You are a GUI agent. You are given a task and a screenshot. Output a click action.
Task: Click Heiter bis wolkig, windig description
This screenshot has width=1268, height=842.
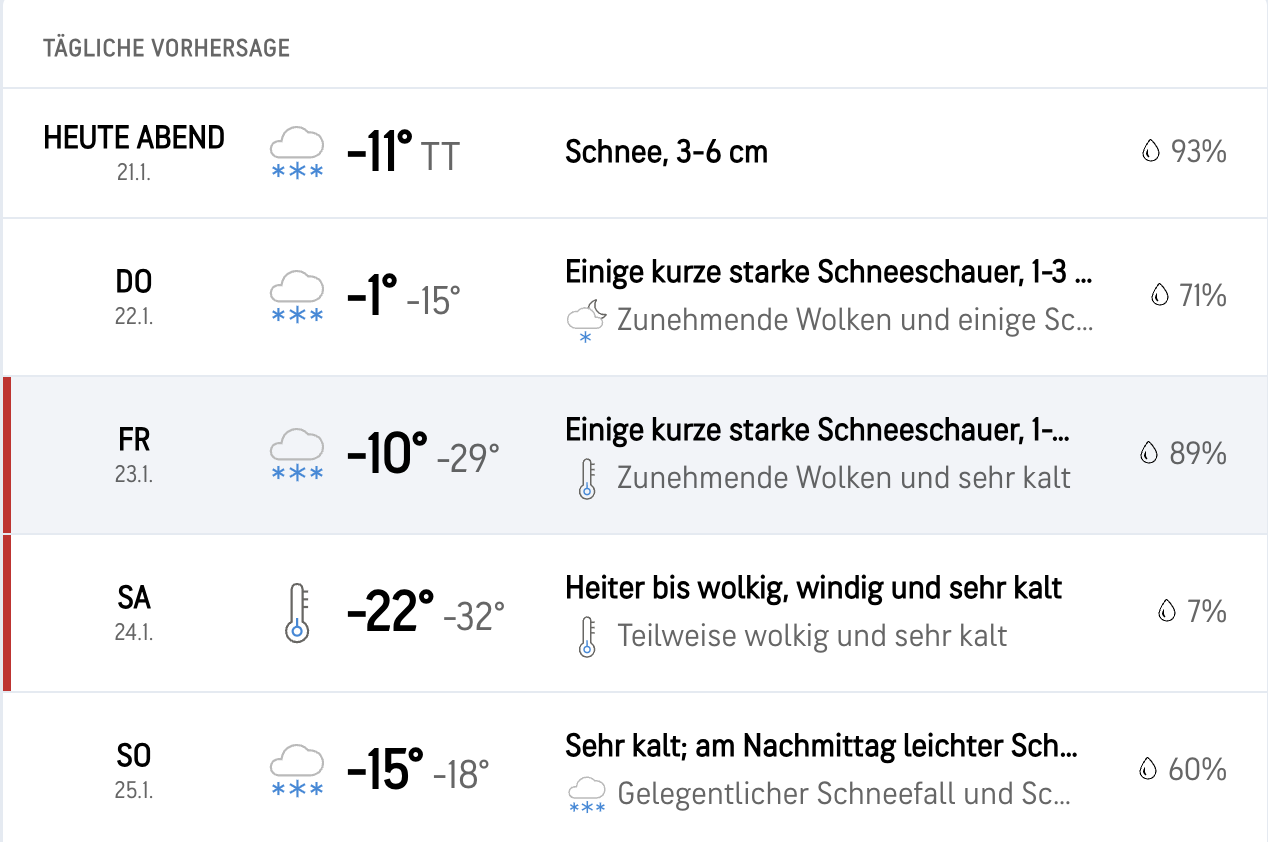813,587
